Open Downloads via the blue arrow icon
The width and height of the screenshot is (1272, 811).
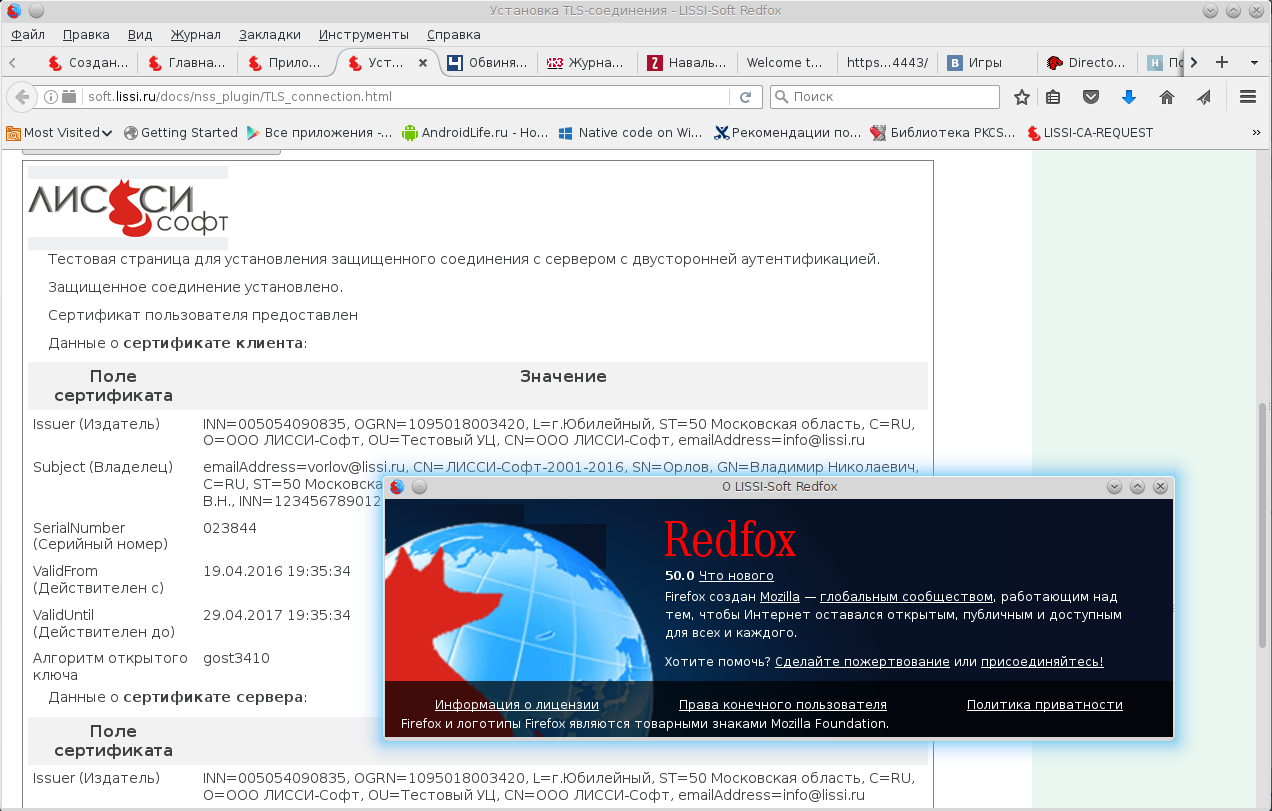coord(1129,97)
